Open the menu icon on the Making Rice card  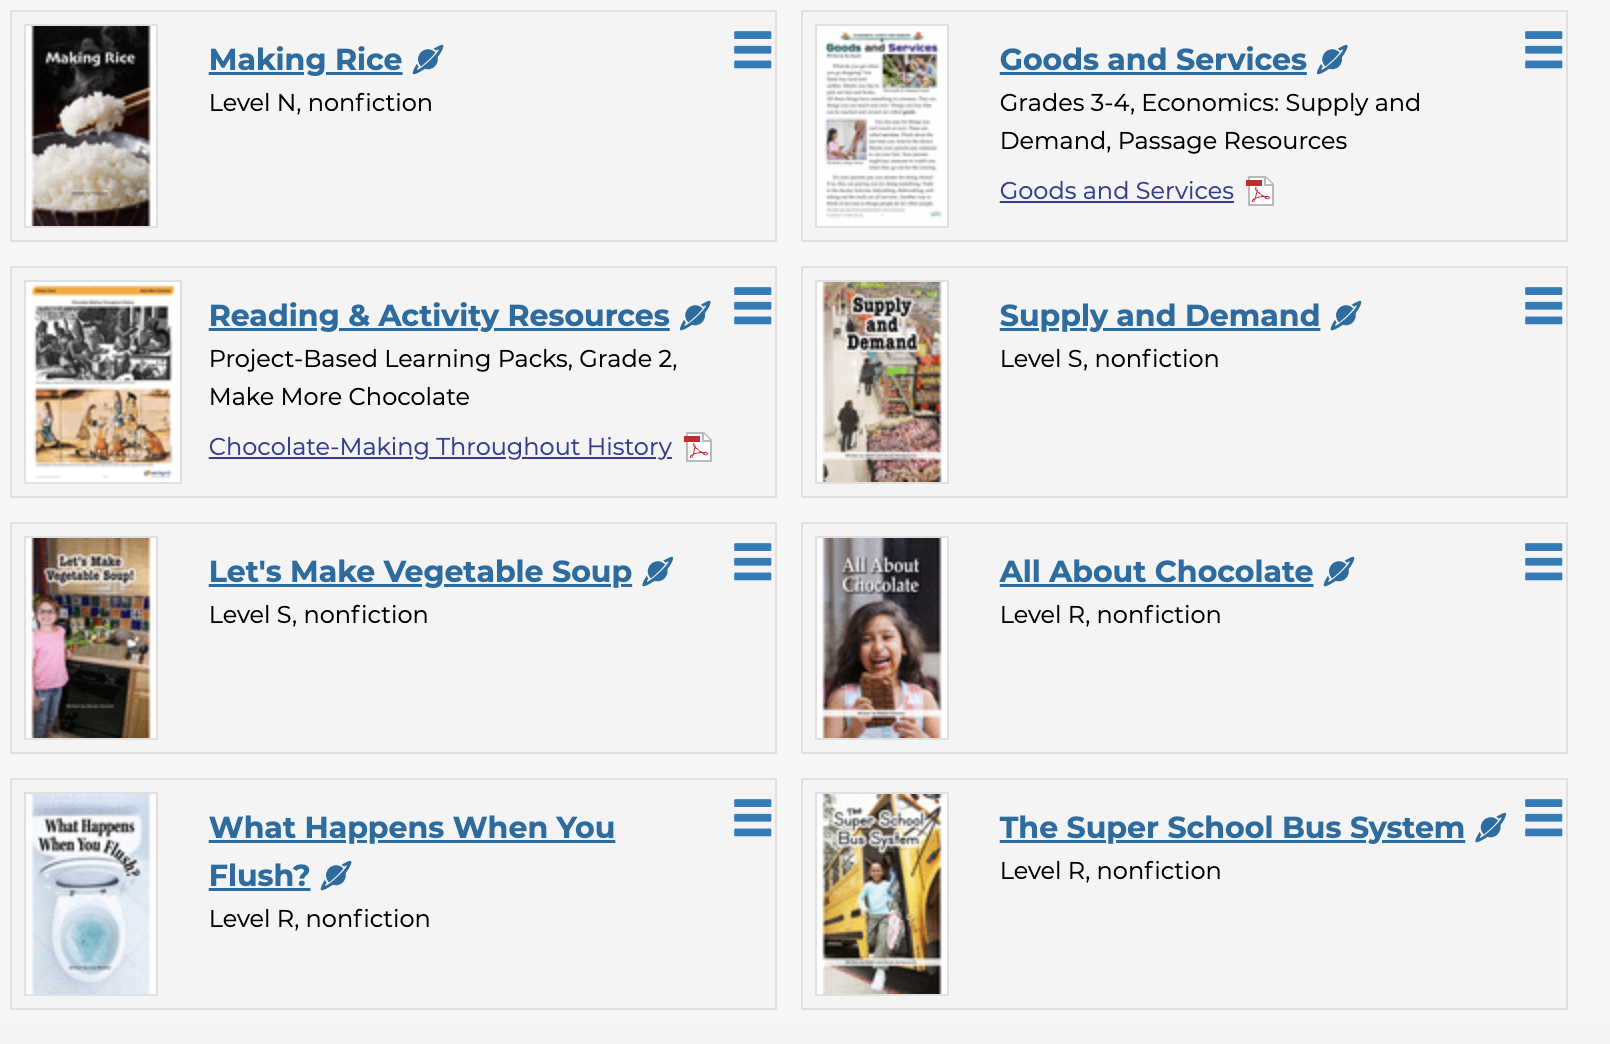[x=752, y=50]
